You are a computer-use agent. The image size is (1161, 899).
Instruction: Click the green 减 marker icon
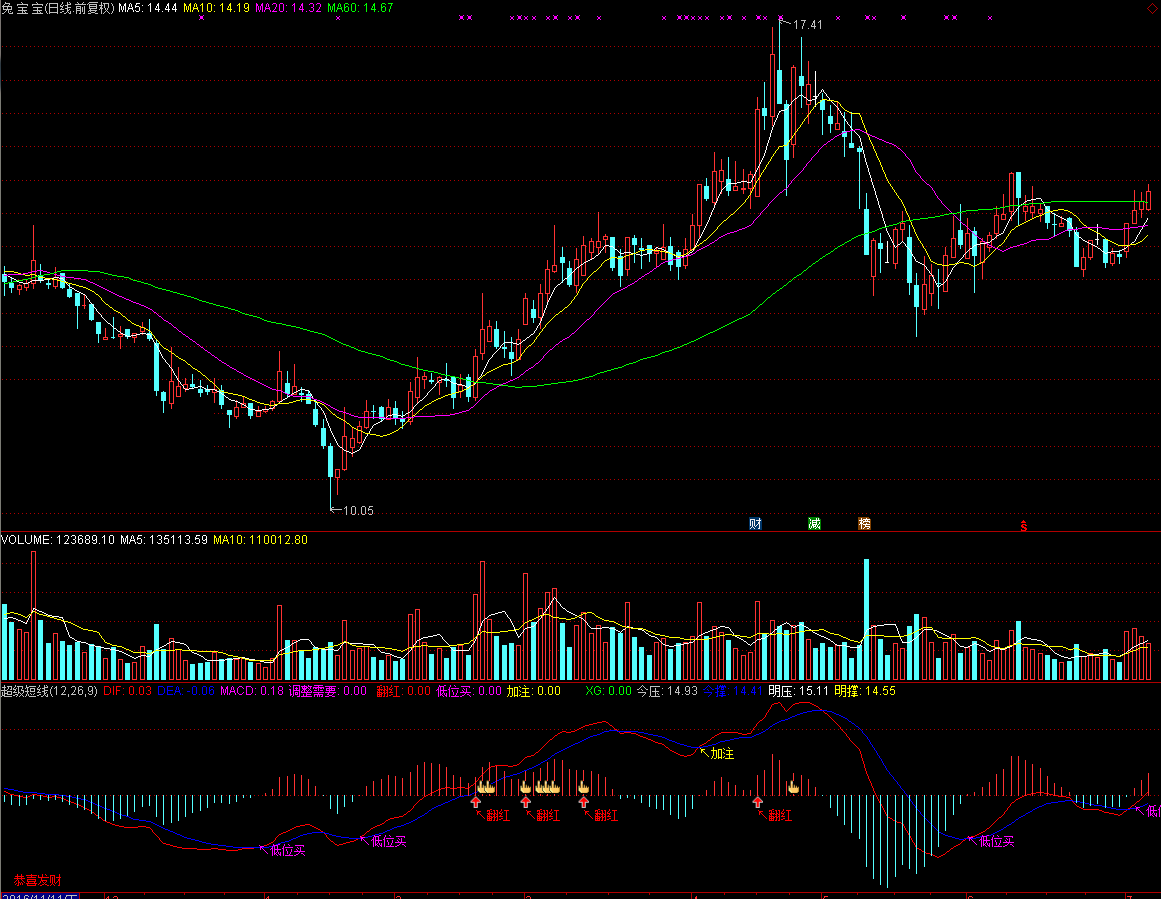(814, 523)
